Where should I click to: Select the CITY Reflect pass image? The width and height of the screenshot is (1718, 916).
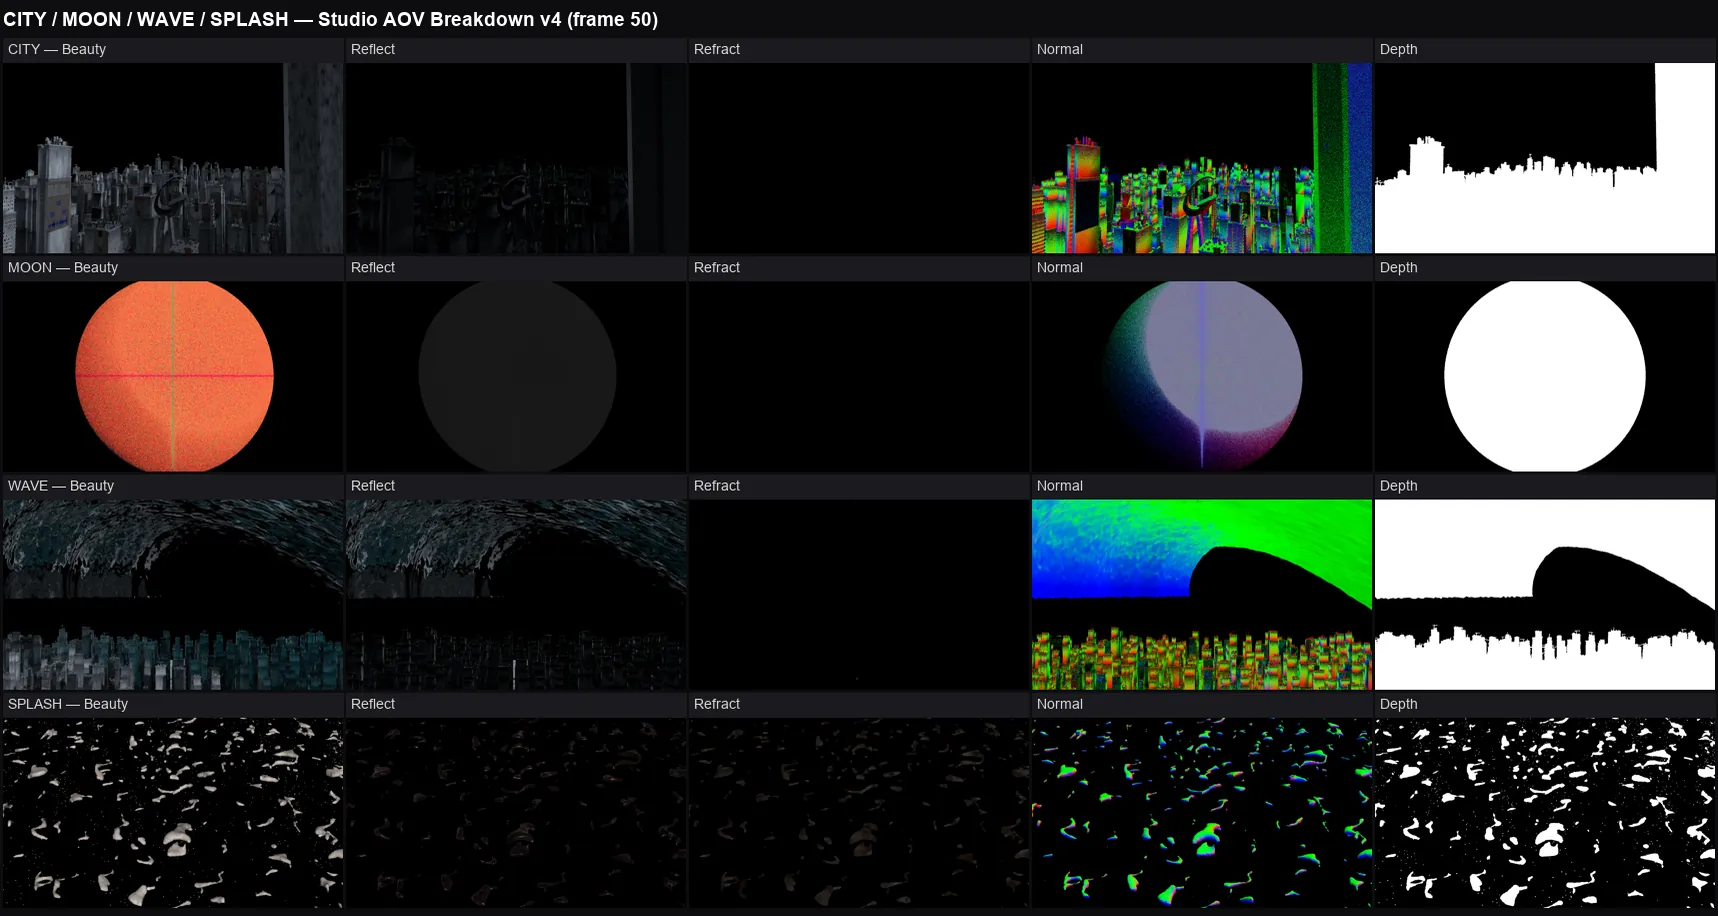pyautogui.click(x=516, y=158)
